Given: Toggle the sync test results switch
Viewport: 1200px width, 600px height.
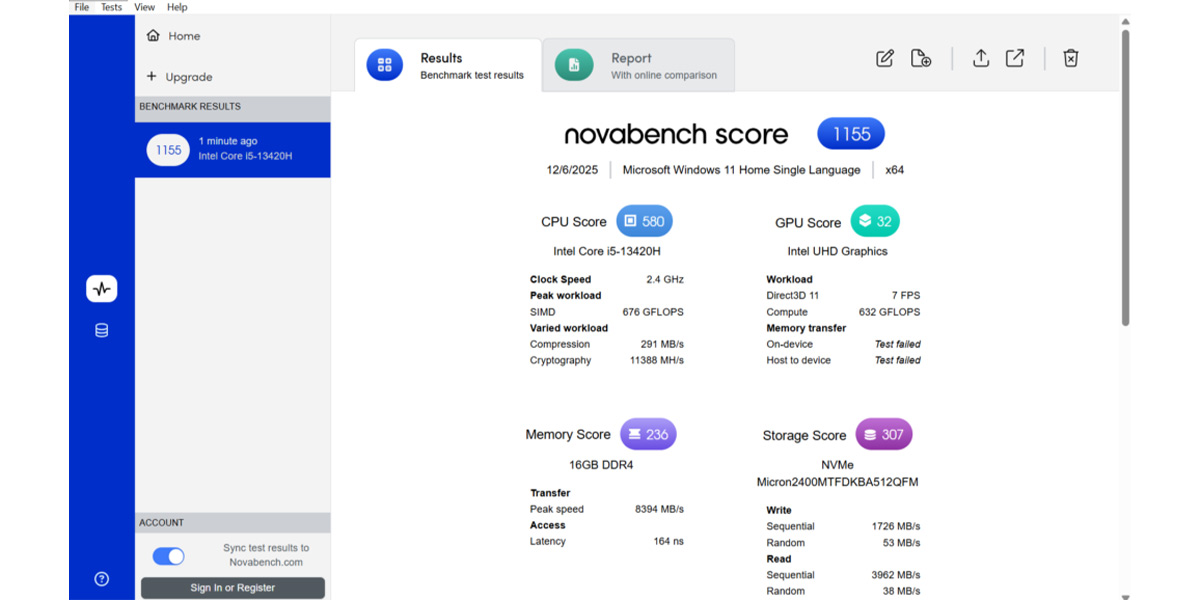Looking at the screenshot, I should (x=169, y=556).
